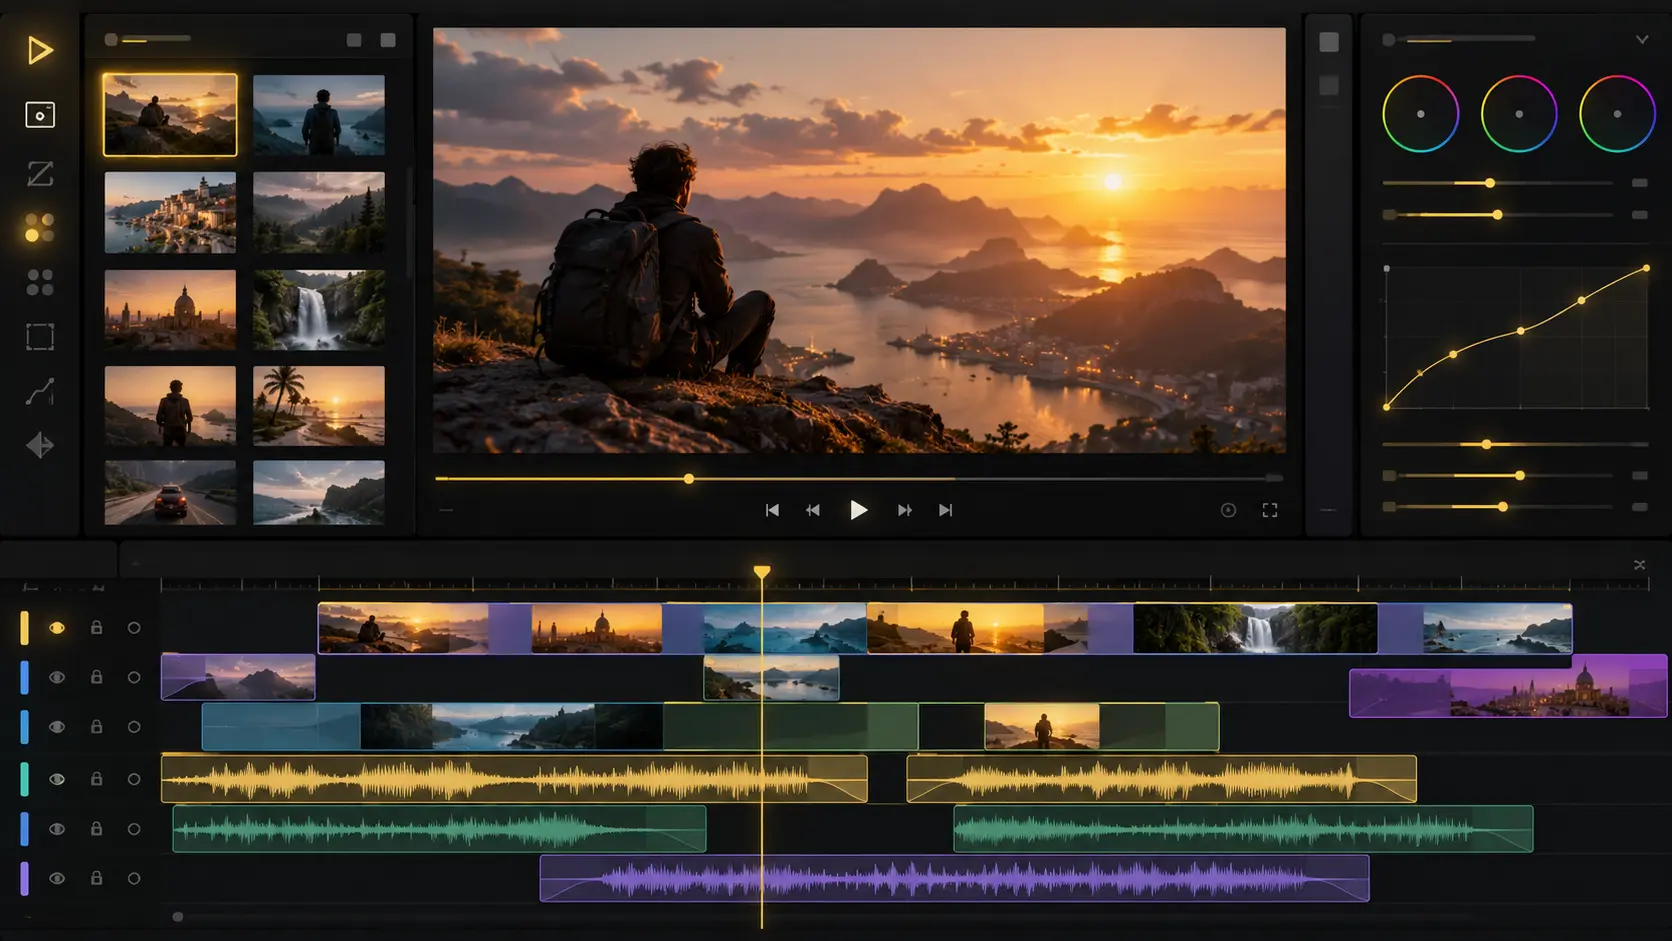
Task: Toggle the circle button on the yellow waveform track
Action: [x=134, y=779]
